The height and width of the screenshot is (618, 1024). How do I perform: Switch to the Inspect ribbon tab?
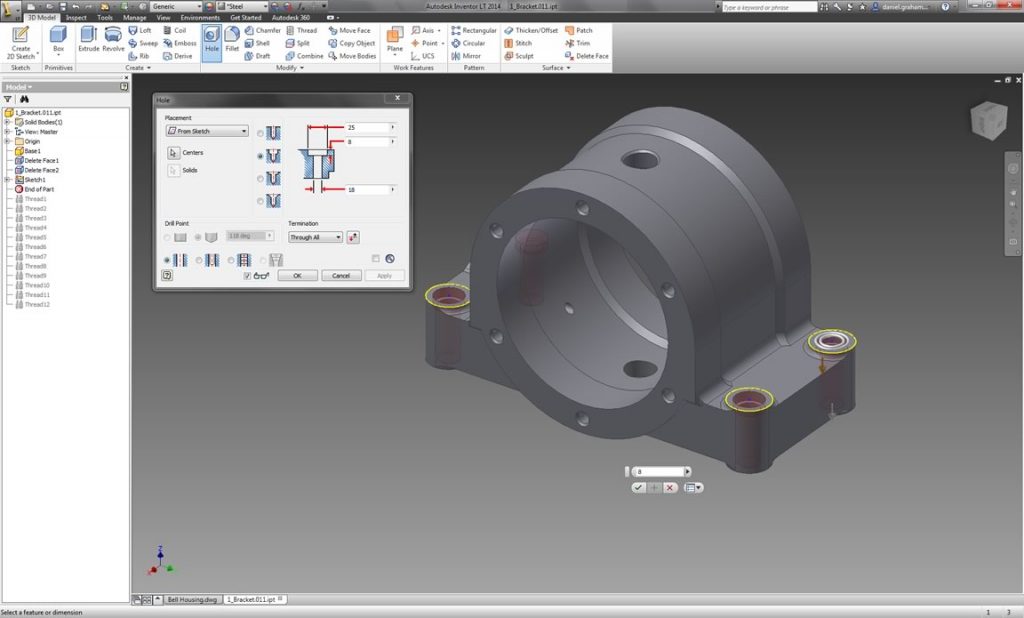76,17
